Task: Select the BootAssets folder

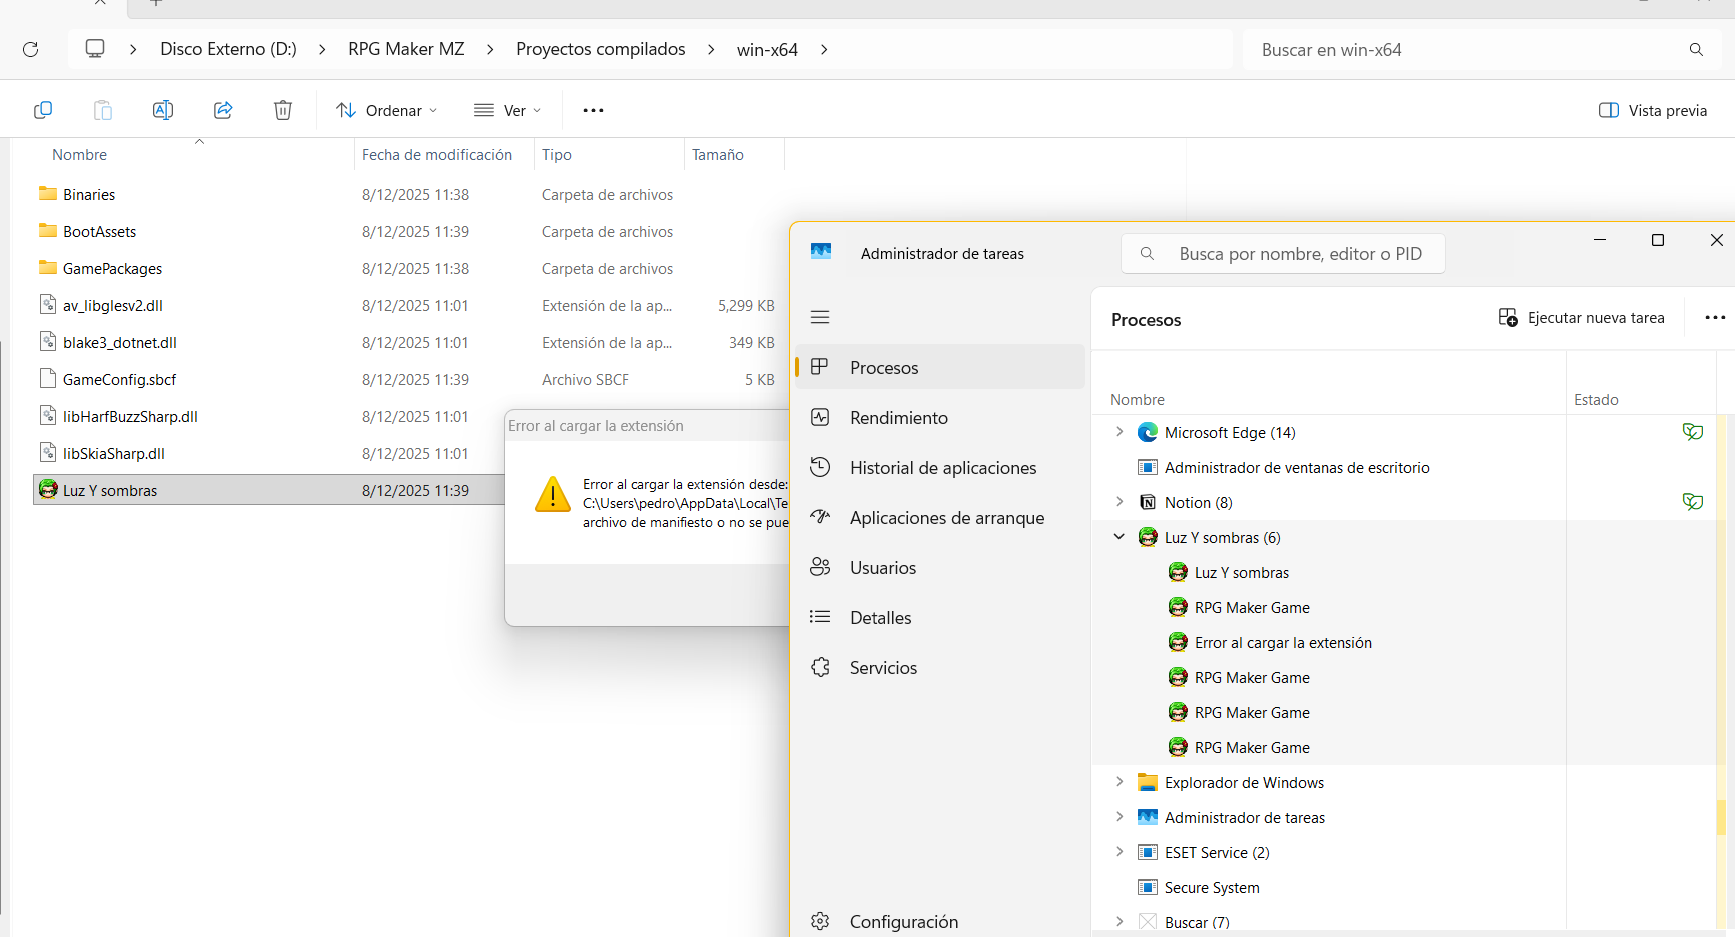Action: pos(99,231)
